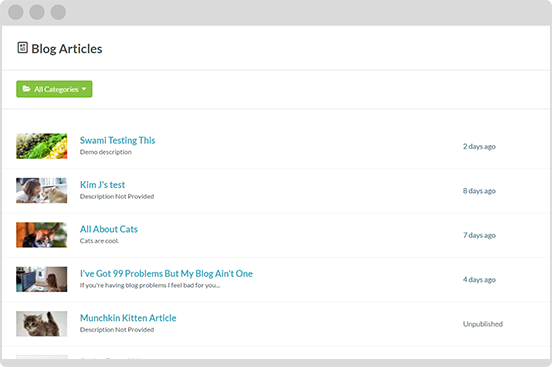The image size is (552, 368).
Task: Open the Swami Testing This article
Action: click(x=118, y=140)
